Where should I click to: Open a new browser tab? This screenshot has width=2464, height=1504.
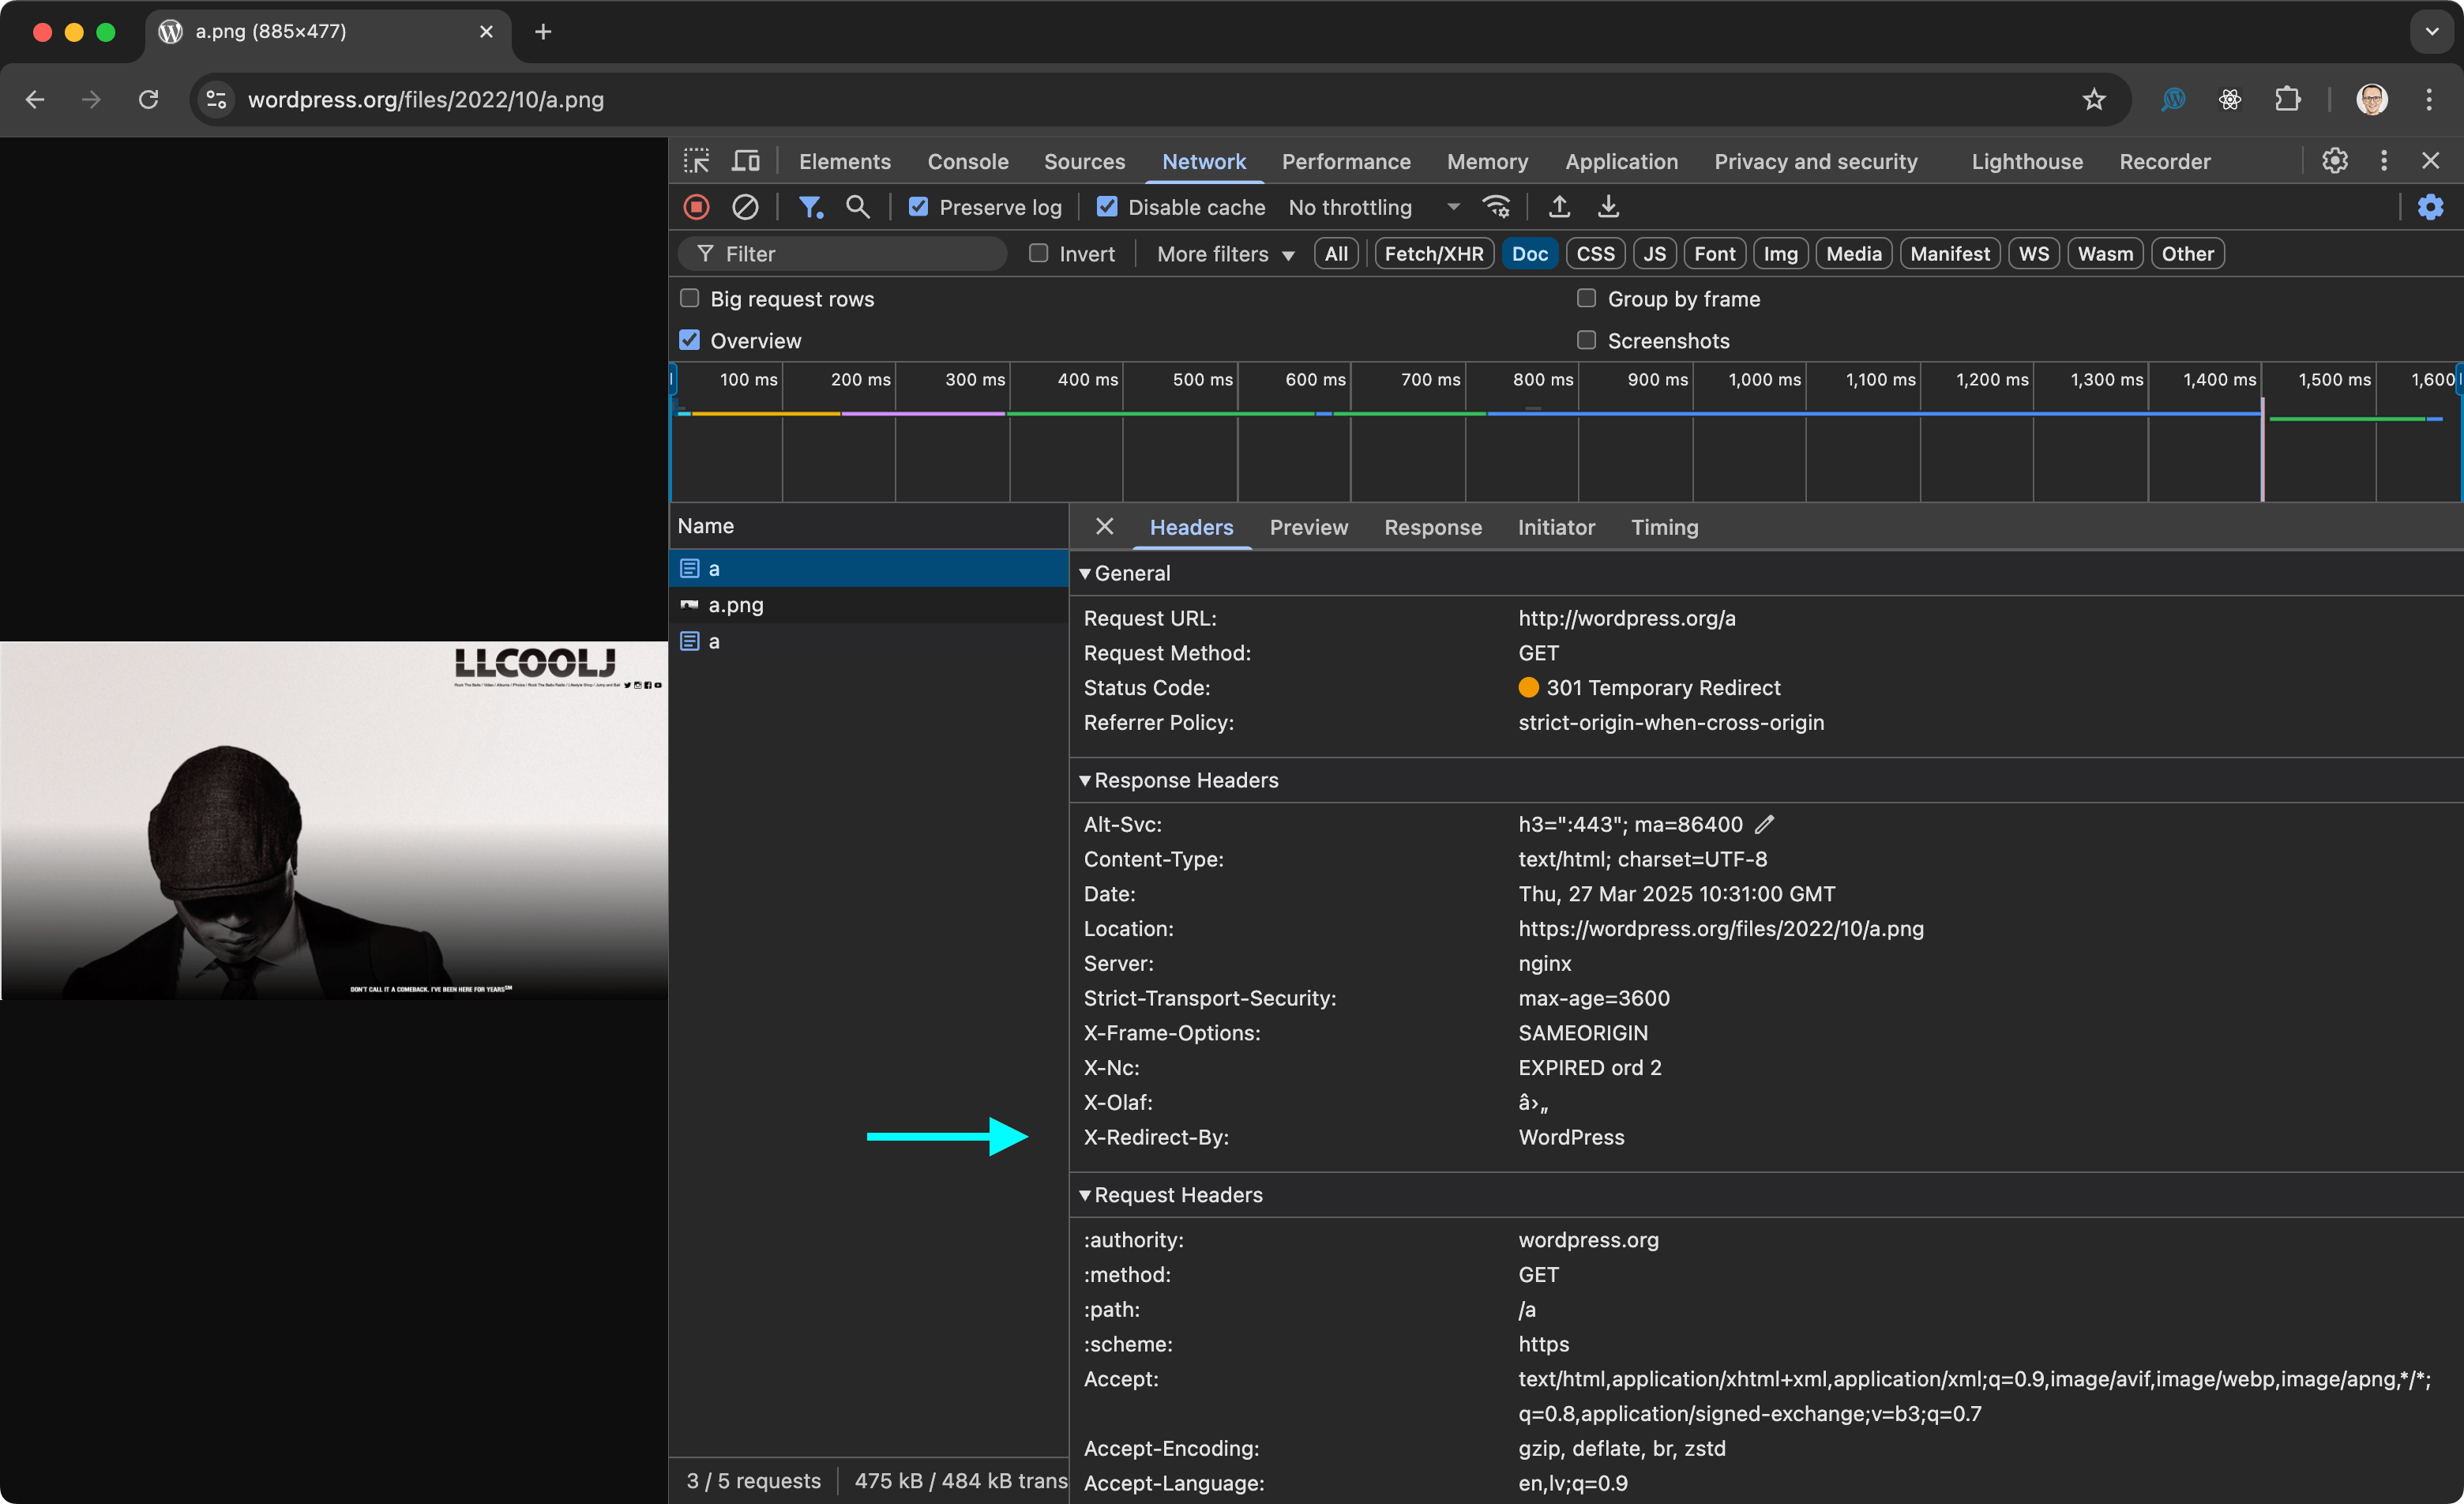pyautogui.click(x=543, y=32)
